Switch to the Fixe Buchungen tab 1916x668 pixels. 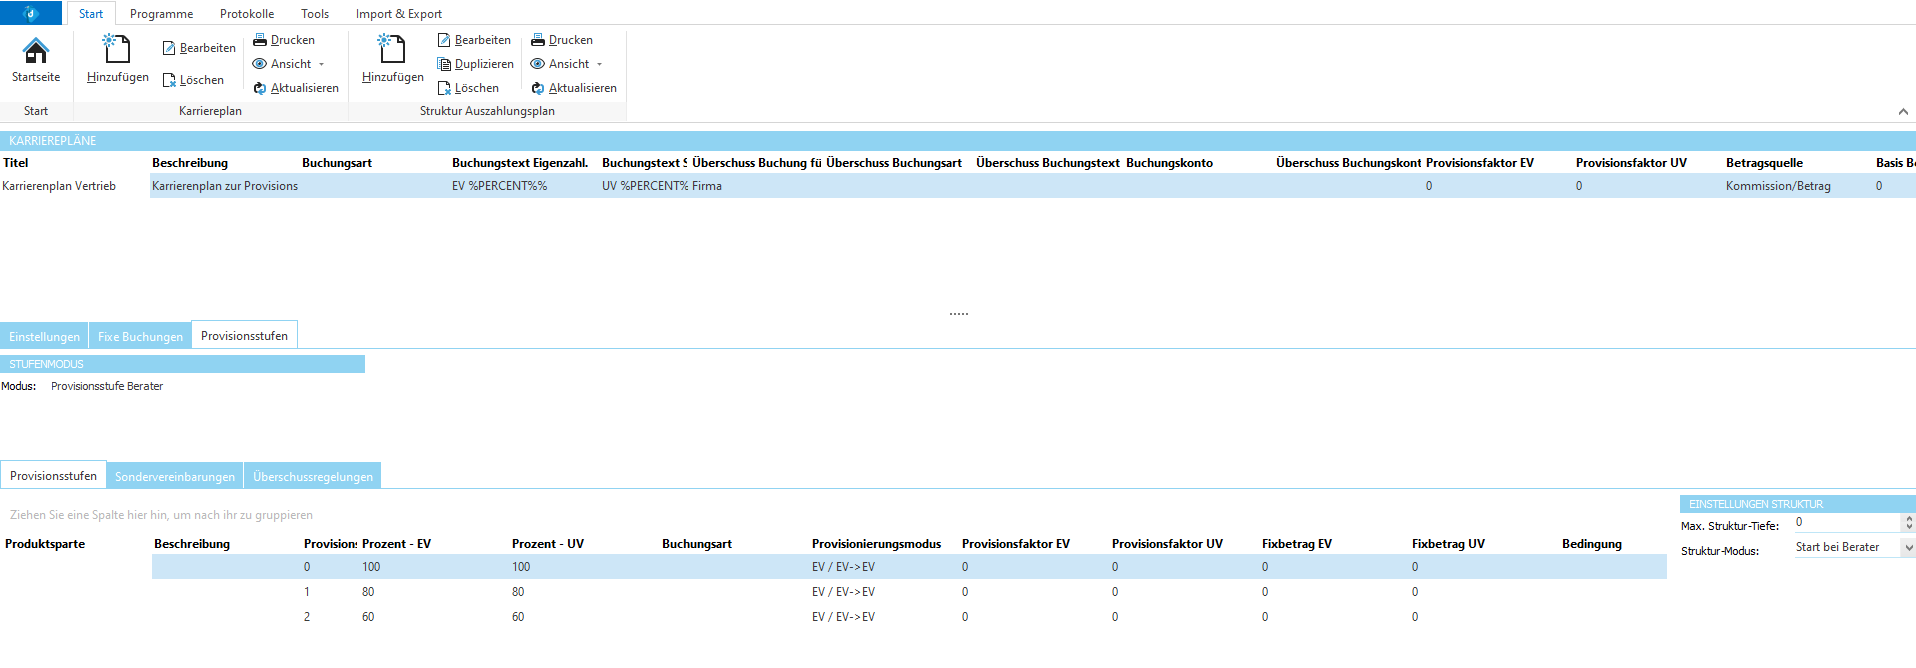(140, 337)
